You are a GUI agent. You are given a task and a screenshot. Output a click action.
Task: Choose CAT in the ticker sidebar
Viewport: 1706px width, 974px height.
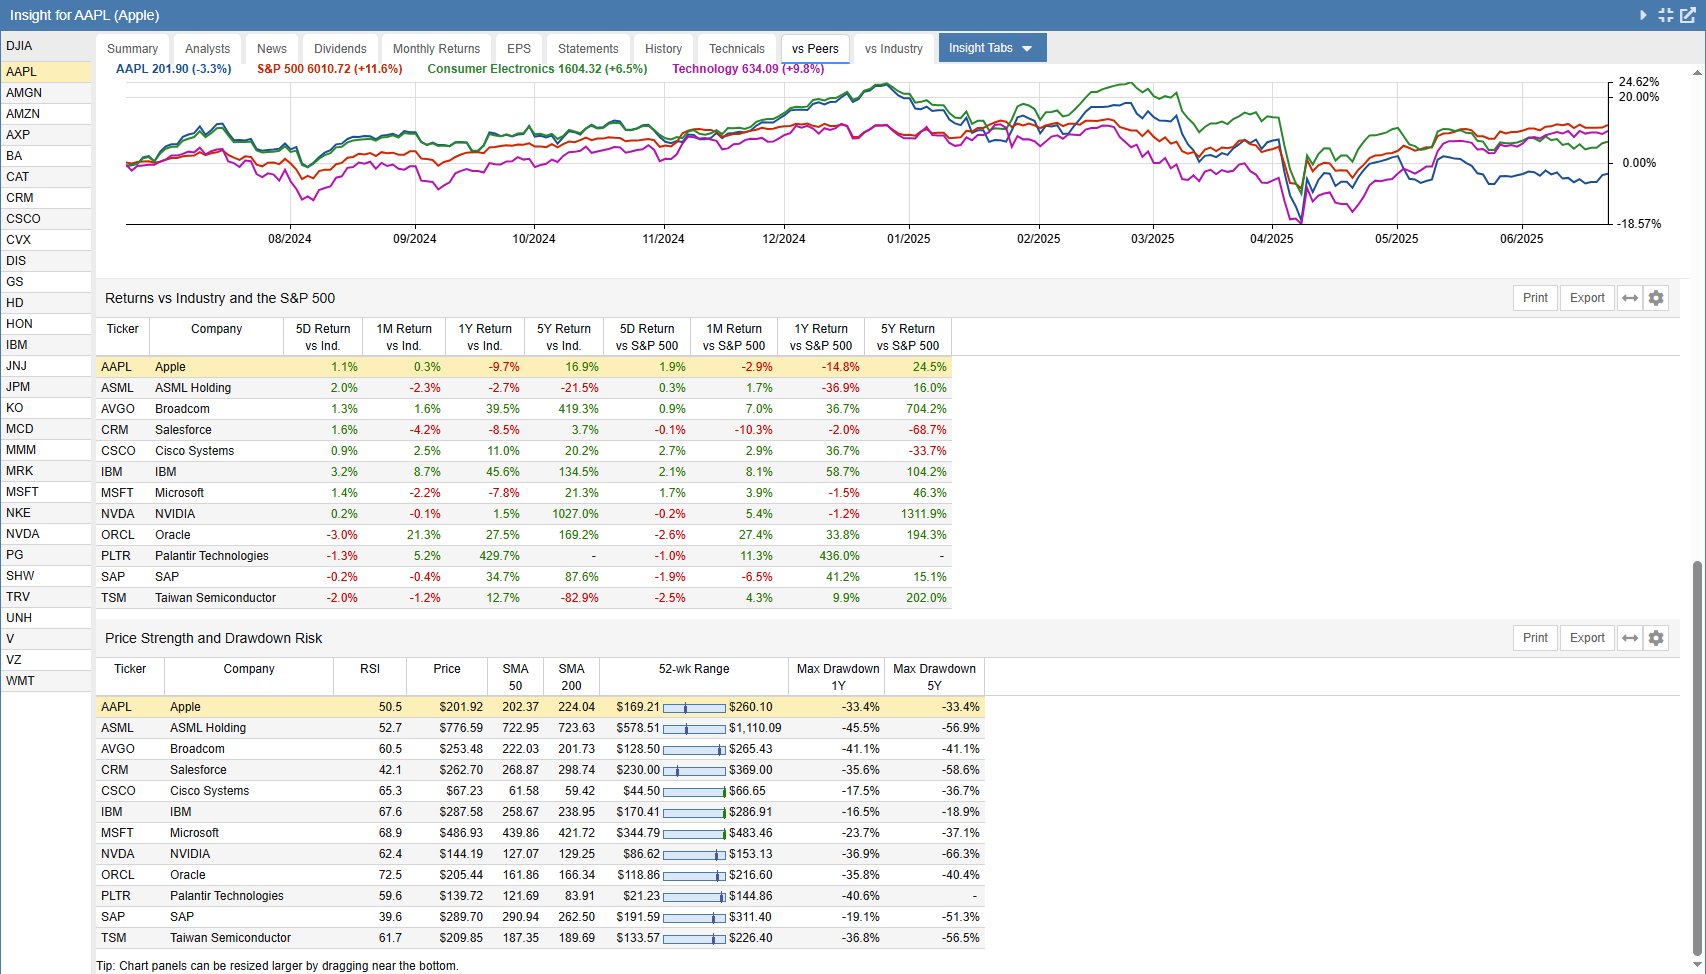[46, 177]
